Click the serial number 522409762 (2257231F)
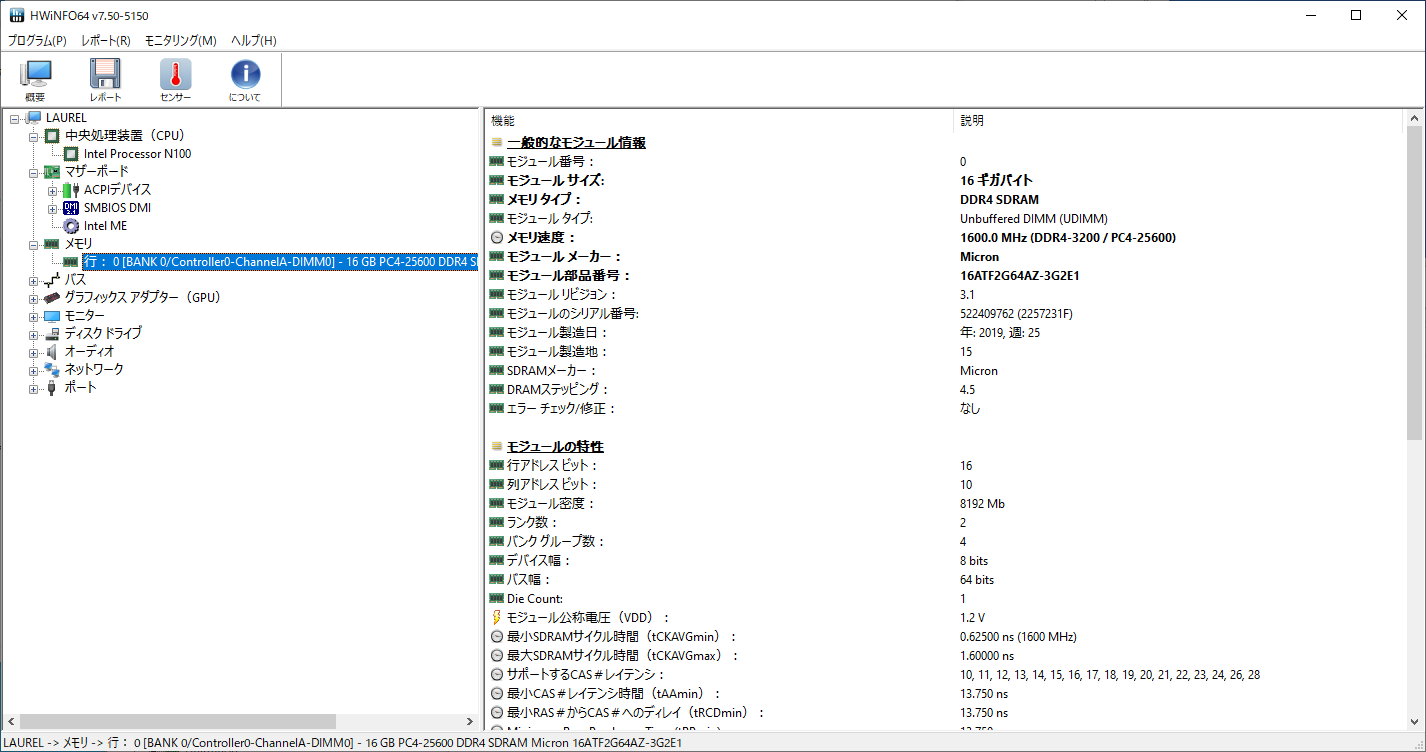This screenshot has height=752, width=1426. point(1016,314)
